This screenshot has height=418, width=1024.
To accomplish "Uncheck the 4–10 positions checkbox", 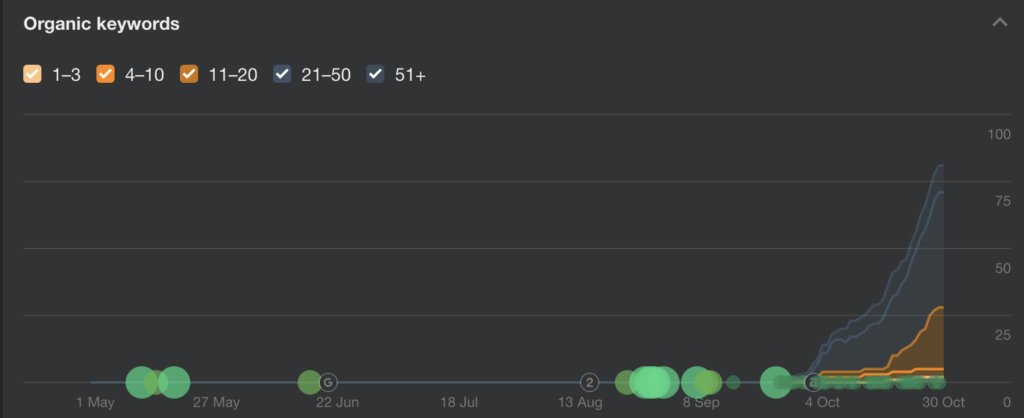I will tap(105, 74).
